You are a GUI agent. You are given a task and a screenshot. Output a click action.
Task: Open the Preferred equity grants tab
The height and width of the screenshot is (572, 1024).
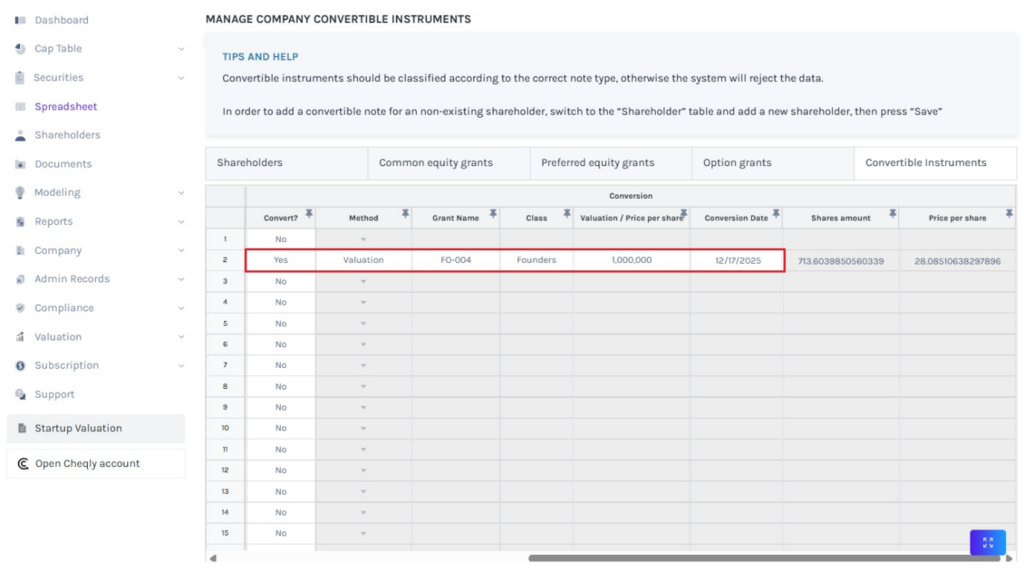point(598,163)
